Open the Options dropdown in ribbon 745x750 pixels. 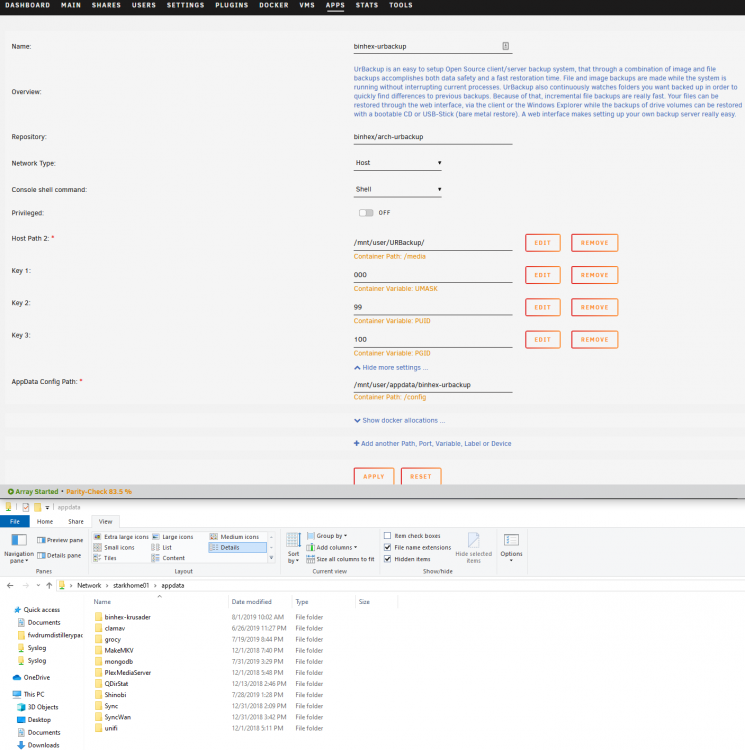(x=511, y=548)
